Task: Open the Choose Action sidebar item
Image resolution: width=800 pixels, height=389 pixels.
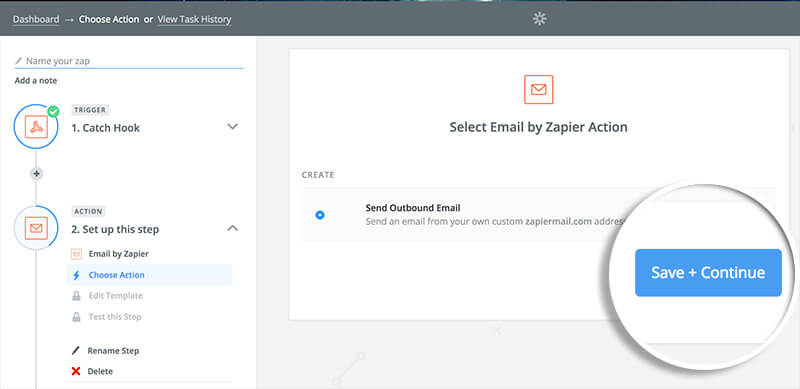Action: coord(149,275)
